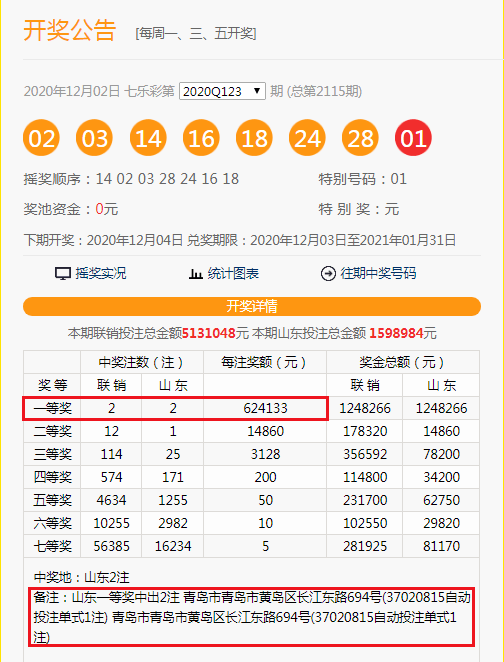Viewport: 504px width, 662px height.
Task: Open the issue number dropdown 2020Q123
Action: 222,91
